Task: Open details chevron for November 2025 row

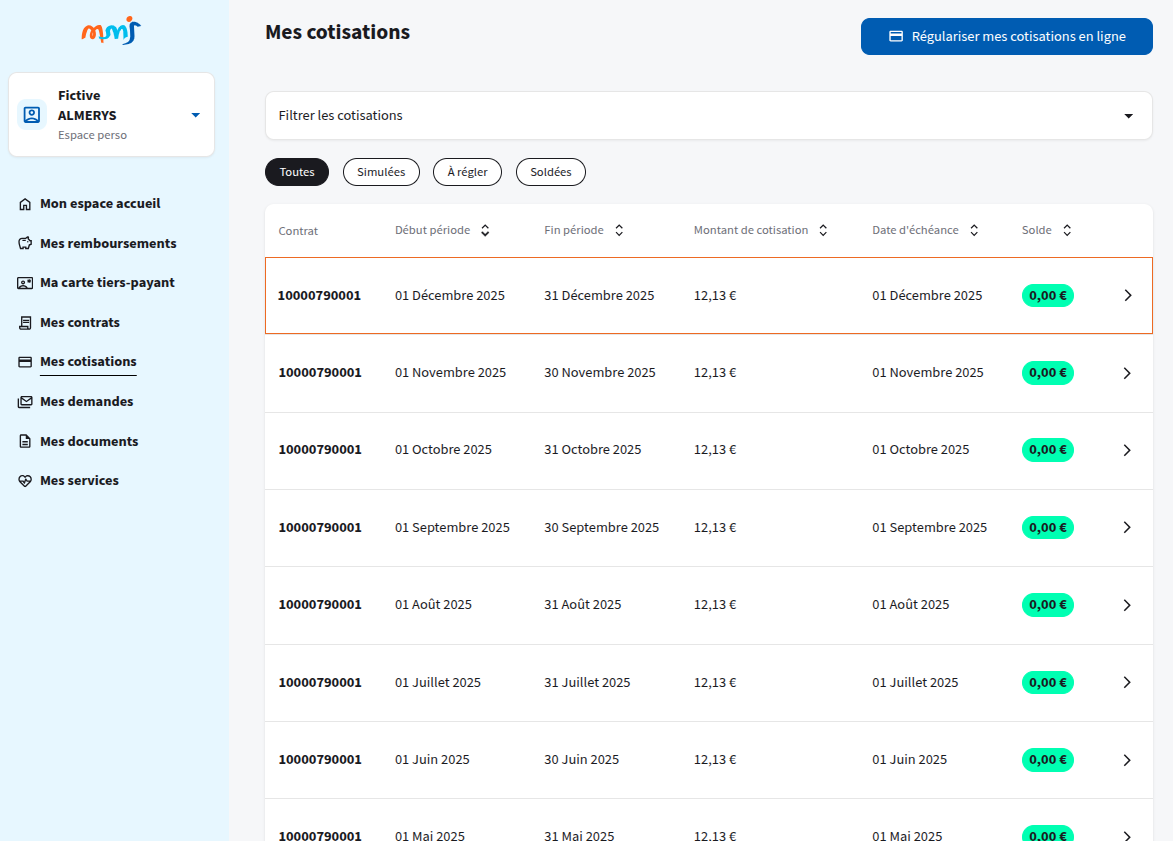Action: pyautogui.click(x=1127, y=373)
